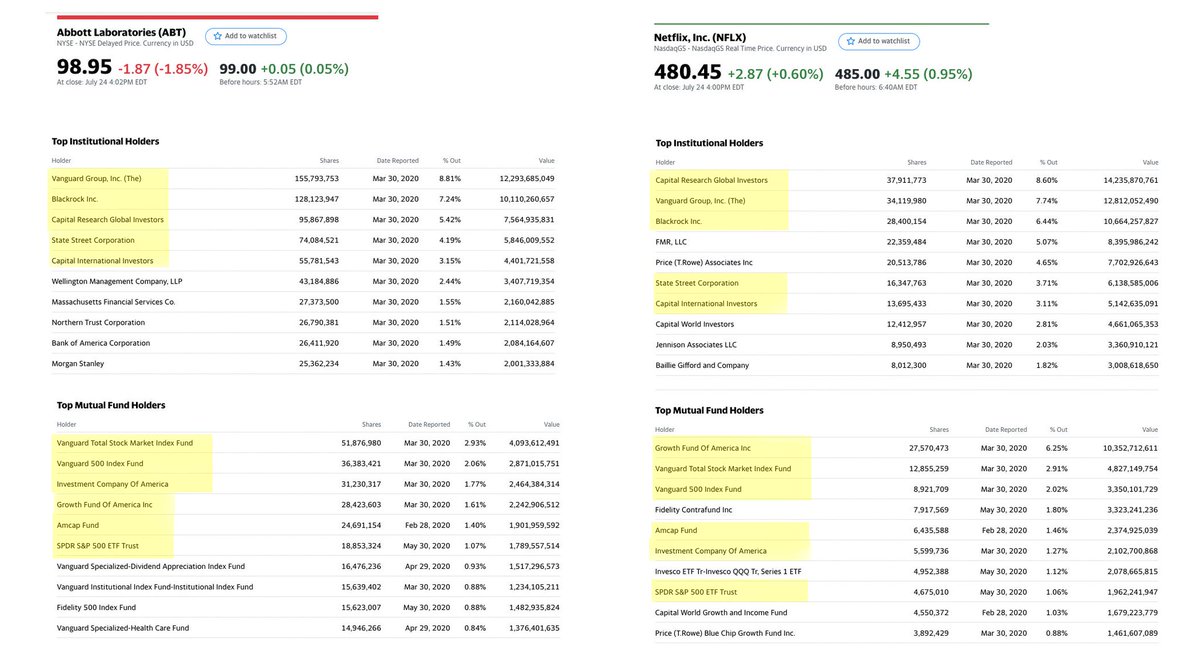The width and height of the screenshot is (1200, 658).
Task: Select Growth Fund Of America Inc in Abbott funds
Action: tap(105, 505)
